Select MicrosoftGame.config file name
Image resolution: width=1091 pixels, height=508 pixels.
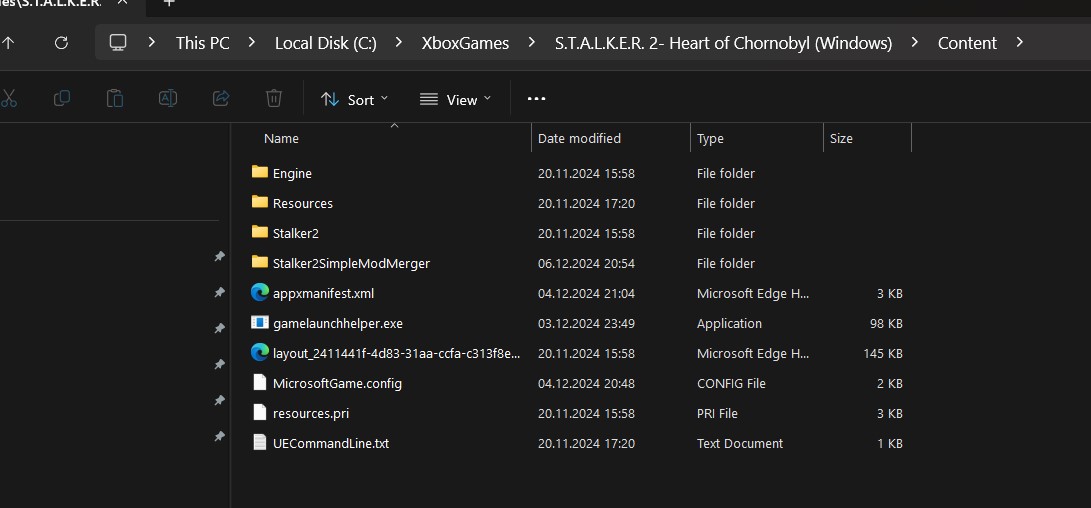click(x=337, y=383)
